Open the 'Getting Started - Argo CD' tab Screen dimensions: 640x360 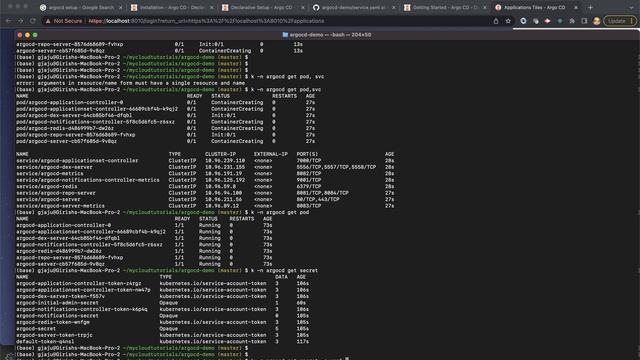pos(444,7)
